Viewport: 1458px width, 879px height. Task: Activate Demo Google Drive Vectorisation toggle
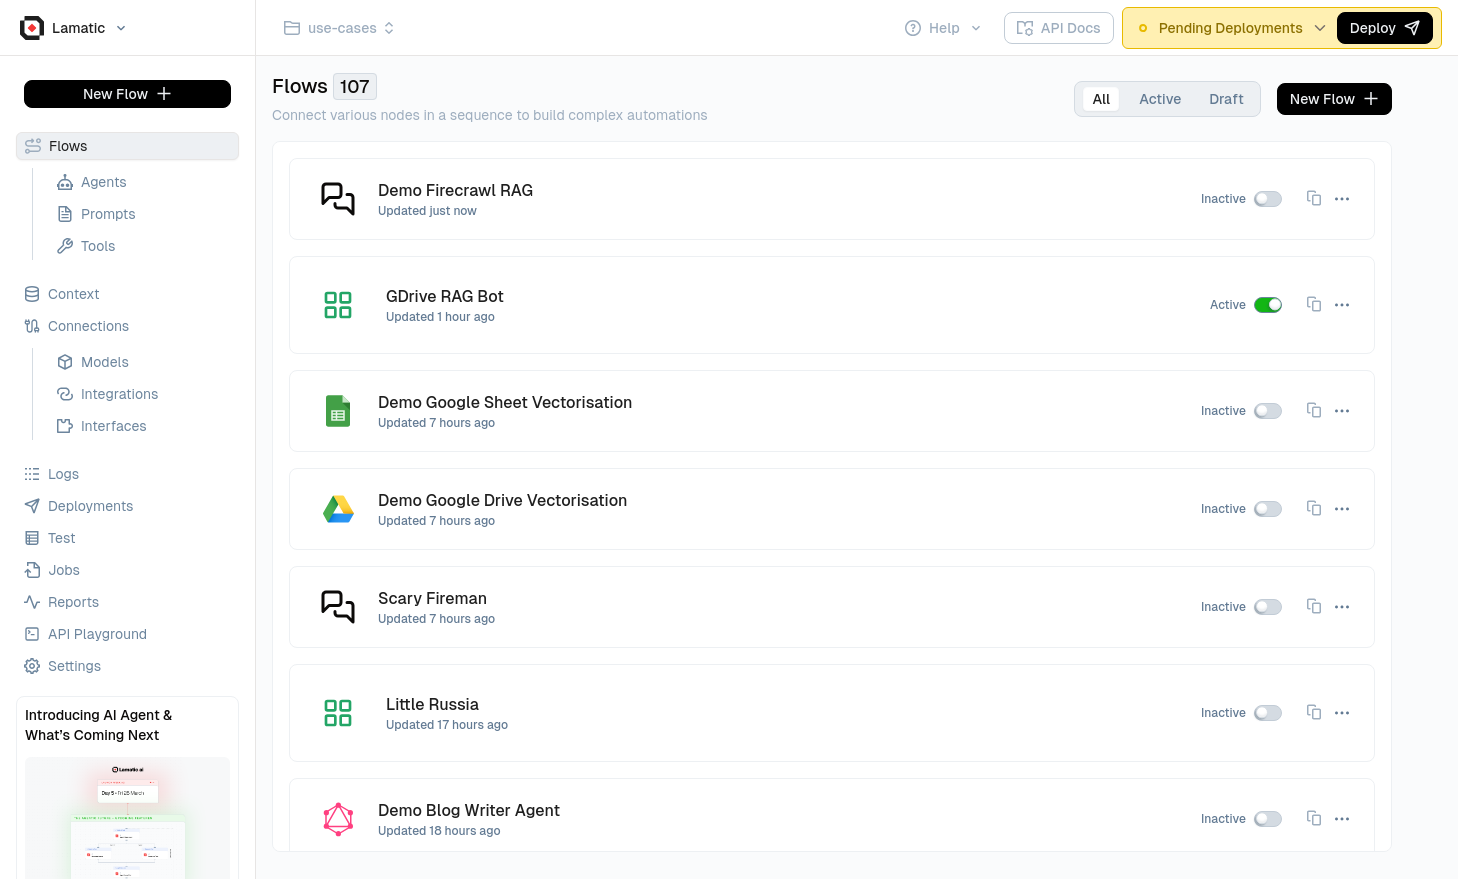pyautogui.click(x=1268, y=509)
